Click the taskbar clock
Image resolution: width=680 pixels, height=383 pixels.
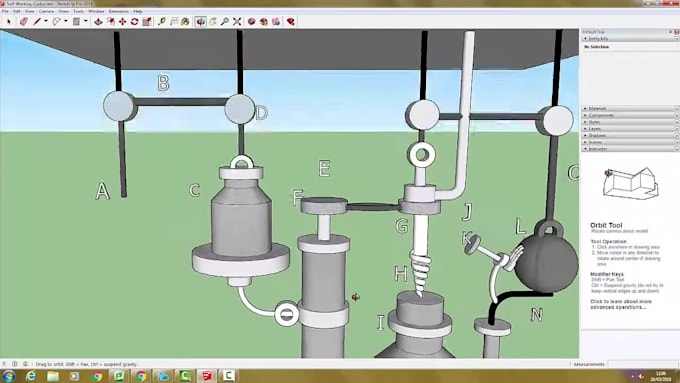pos(661,376)
